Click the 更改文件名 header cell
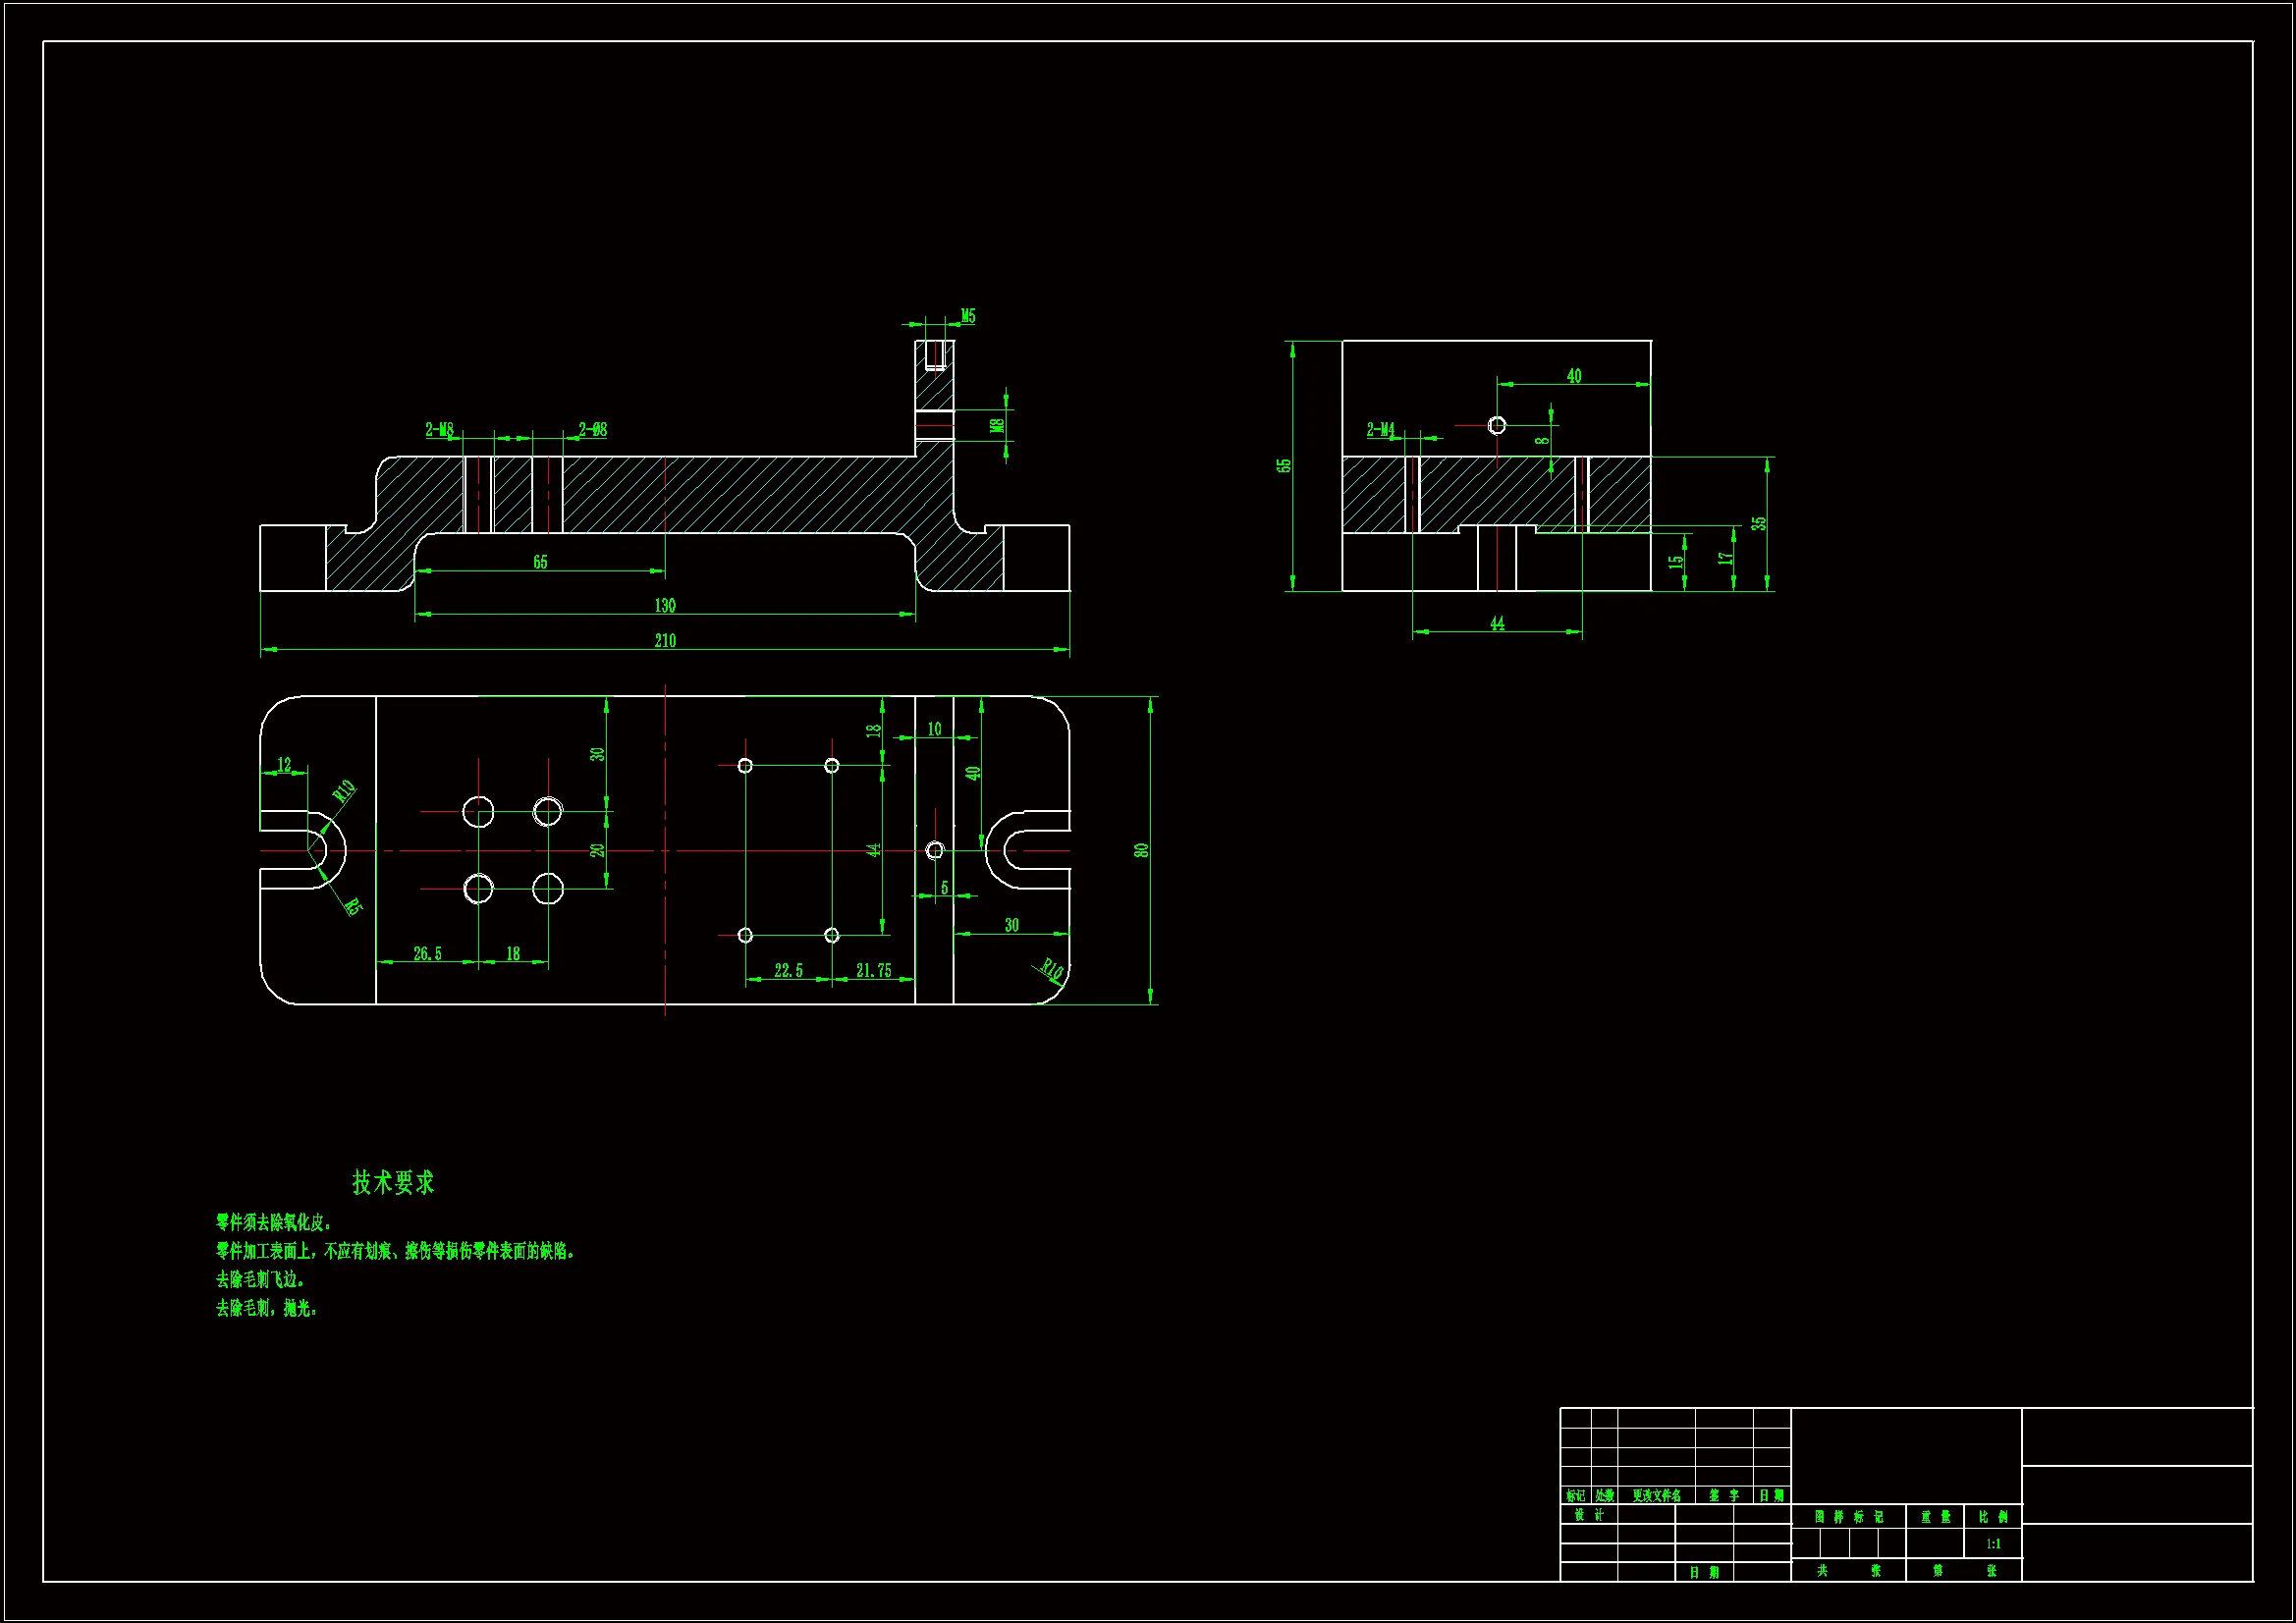The image size is (2296, 1623). [x=1656, y=1496]
